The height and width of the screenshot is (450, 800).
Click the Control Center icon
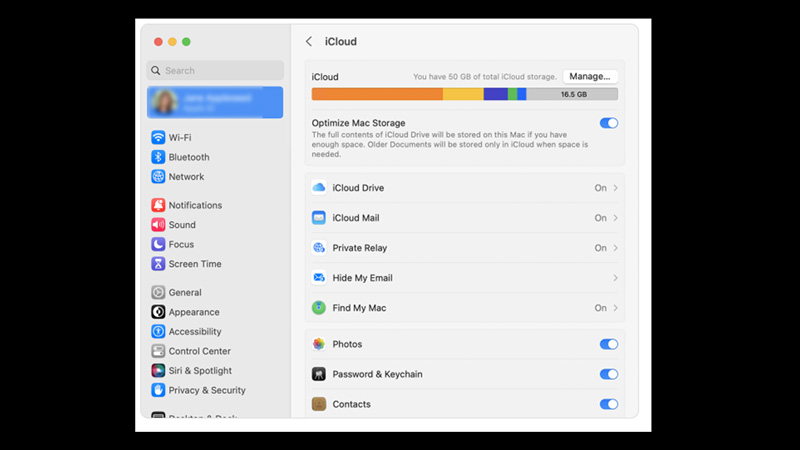point(158,351)
